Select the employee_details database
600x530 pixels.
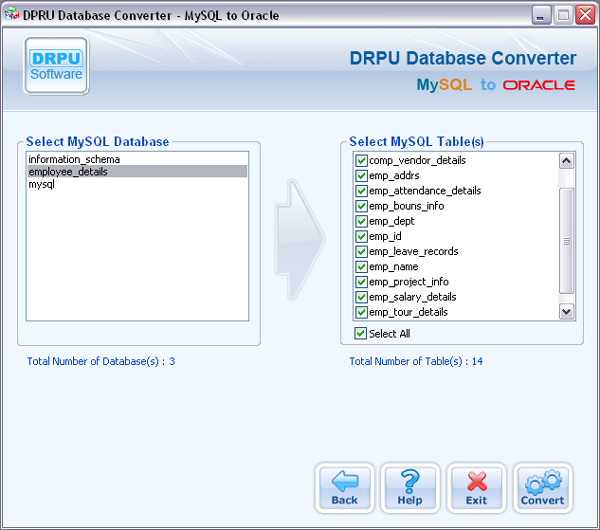coord(137,171)
